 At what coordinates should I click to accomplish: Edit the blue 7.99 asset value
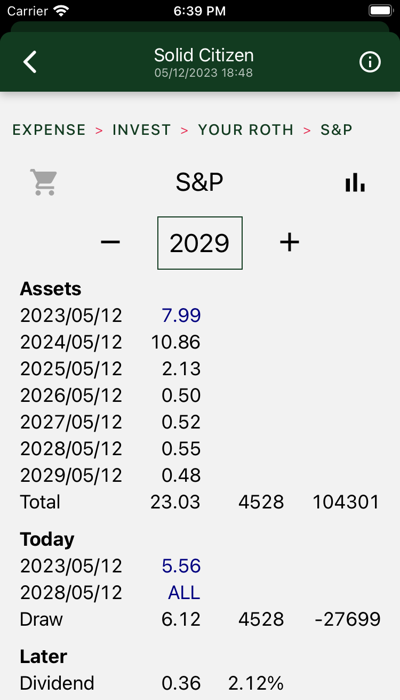[x=181, y=315]
